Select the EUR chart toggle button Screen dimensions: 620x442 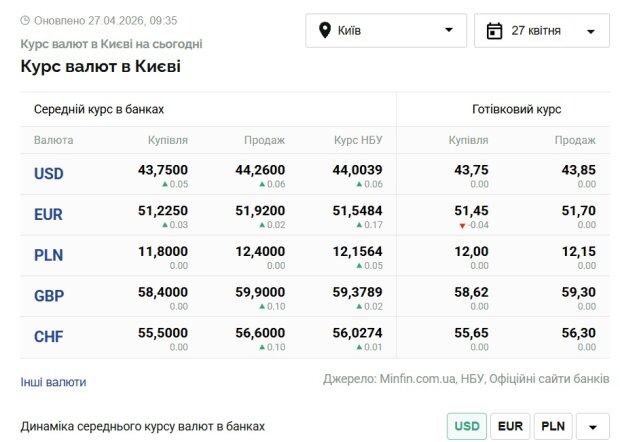(x=509, y=426)
